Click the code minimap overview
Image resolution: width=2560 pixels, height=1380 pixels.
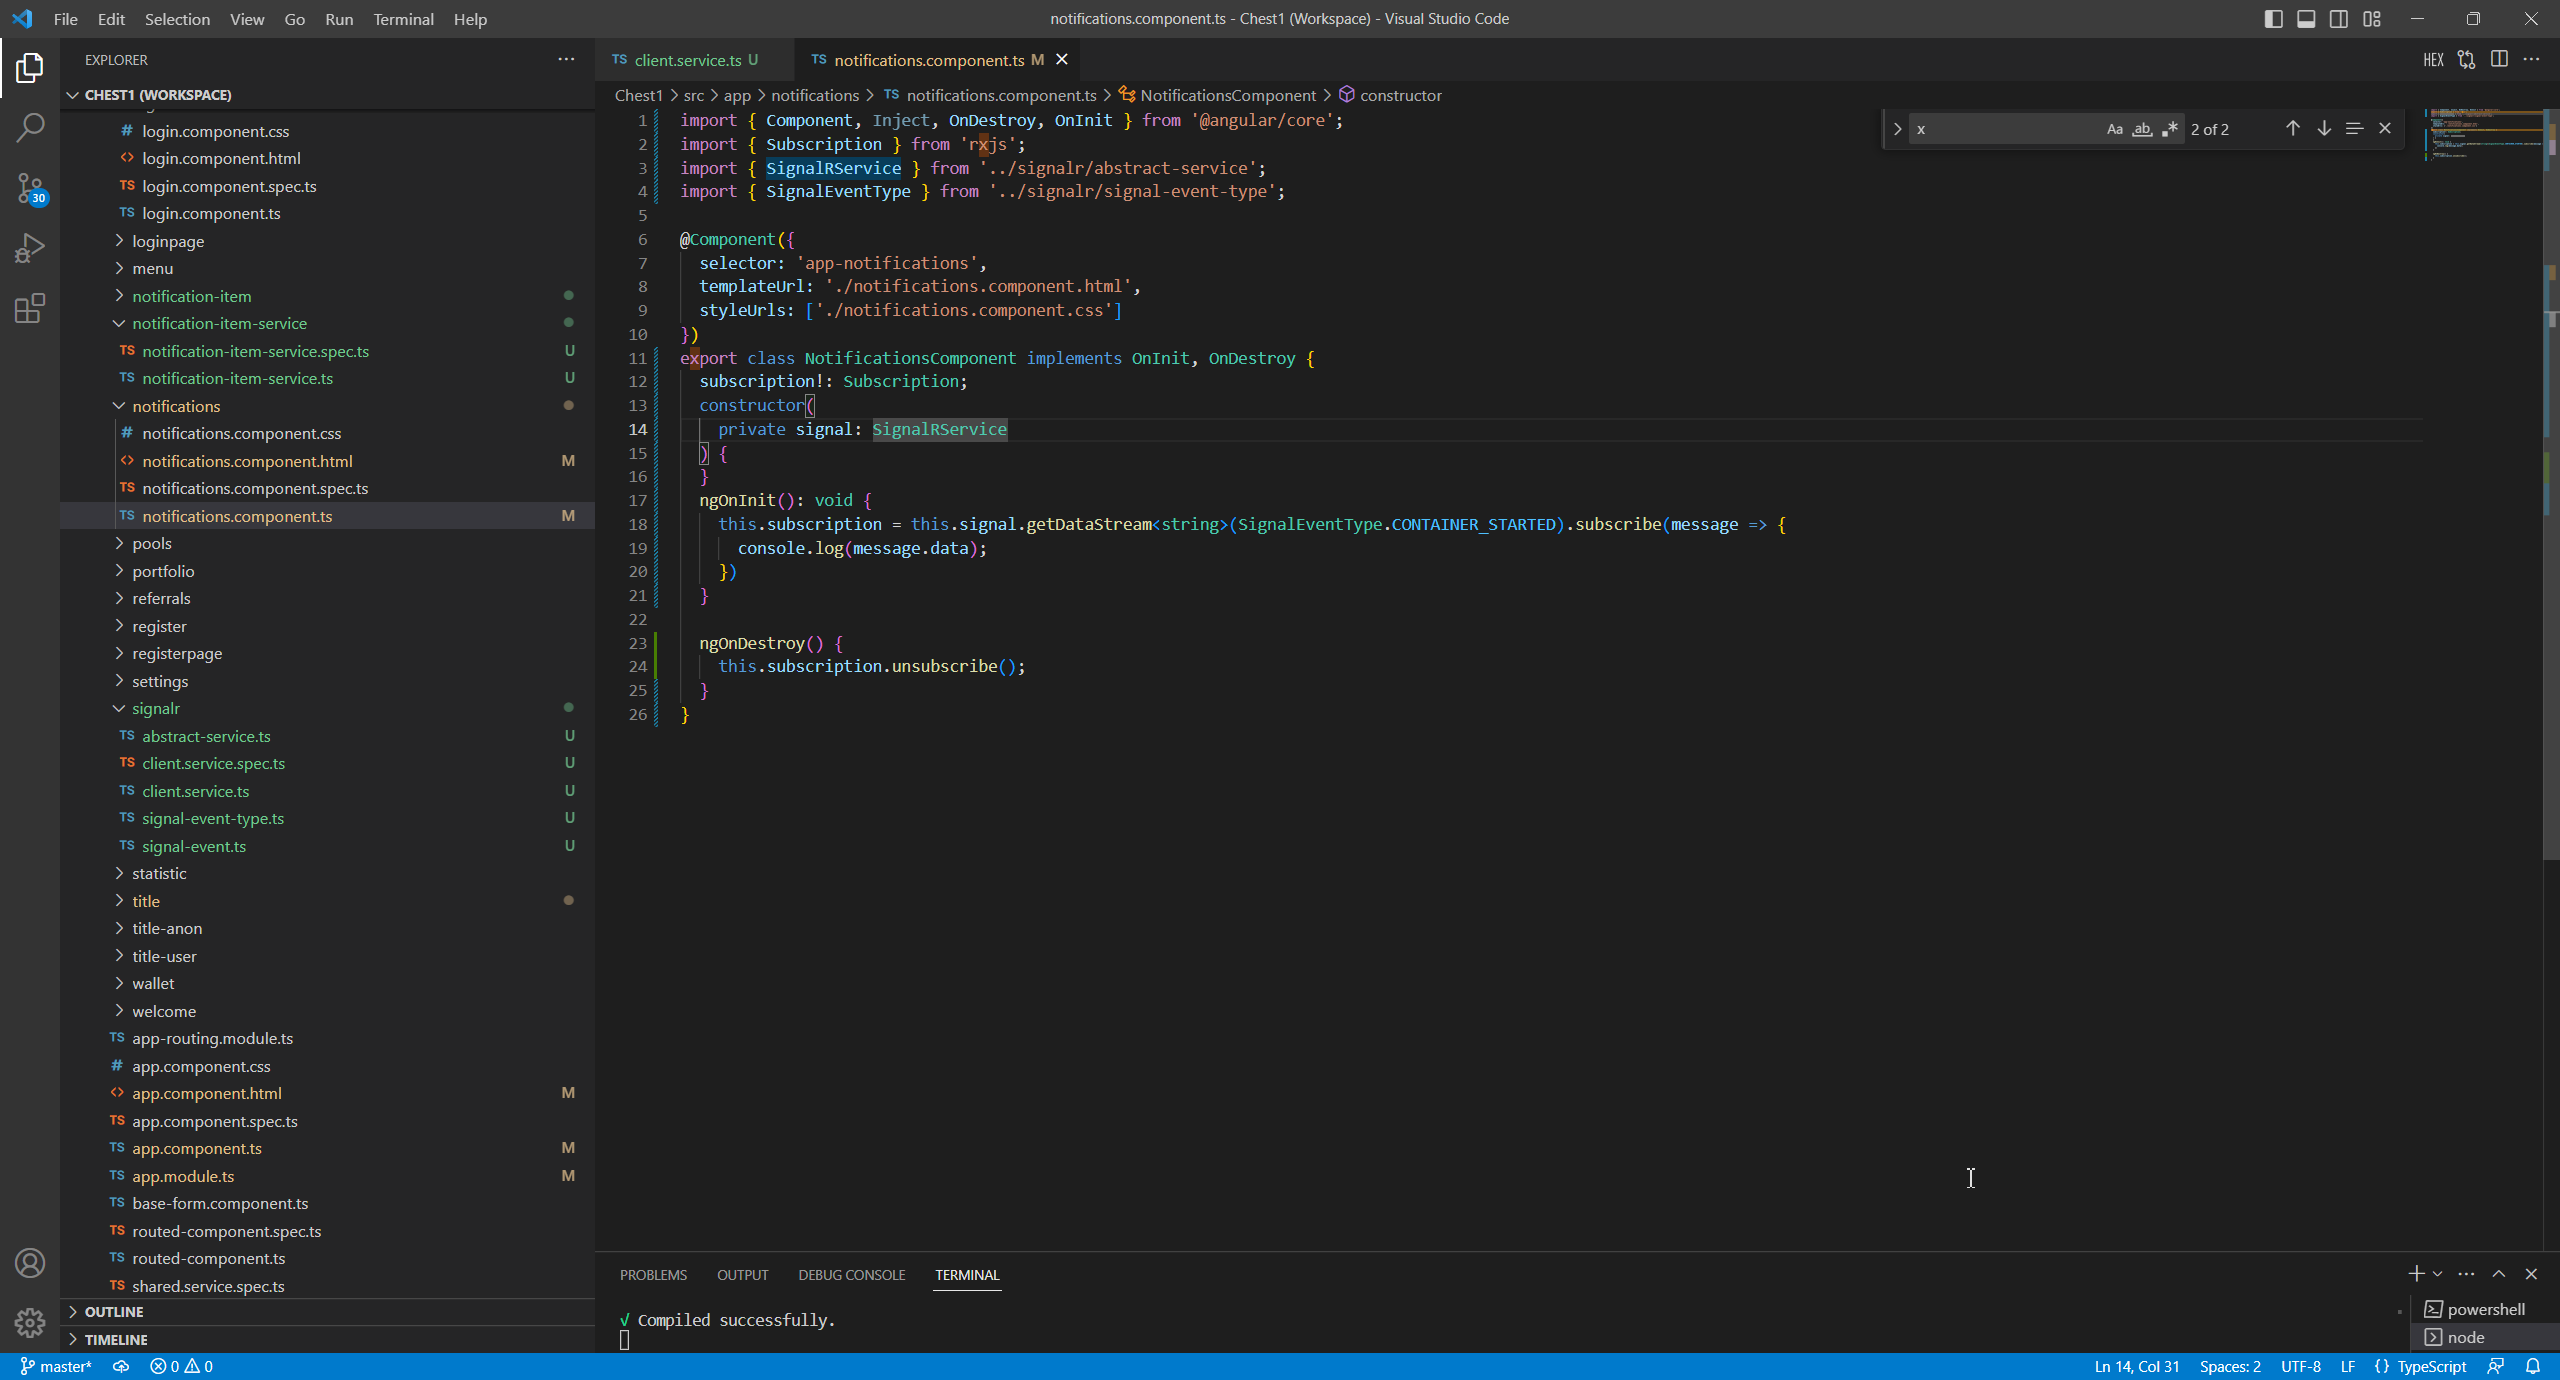pyautogui.click(x=2482, y=135)
